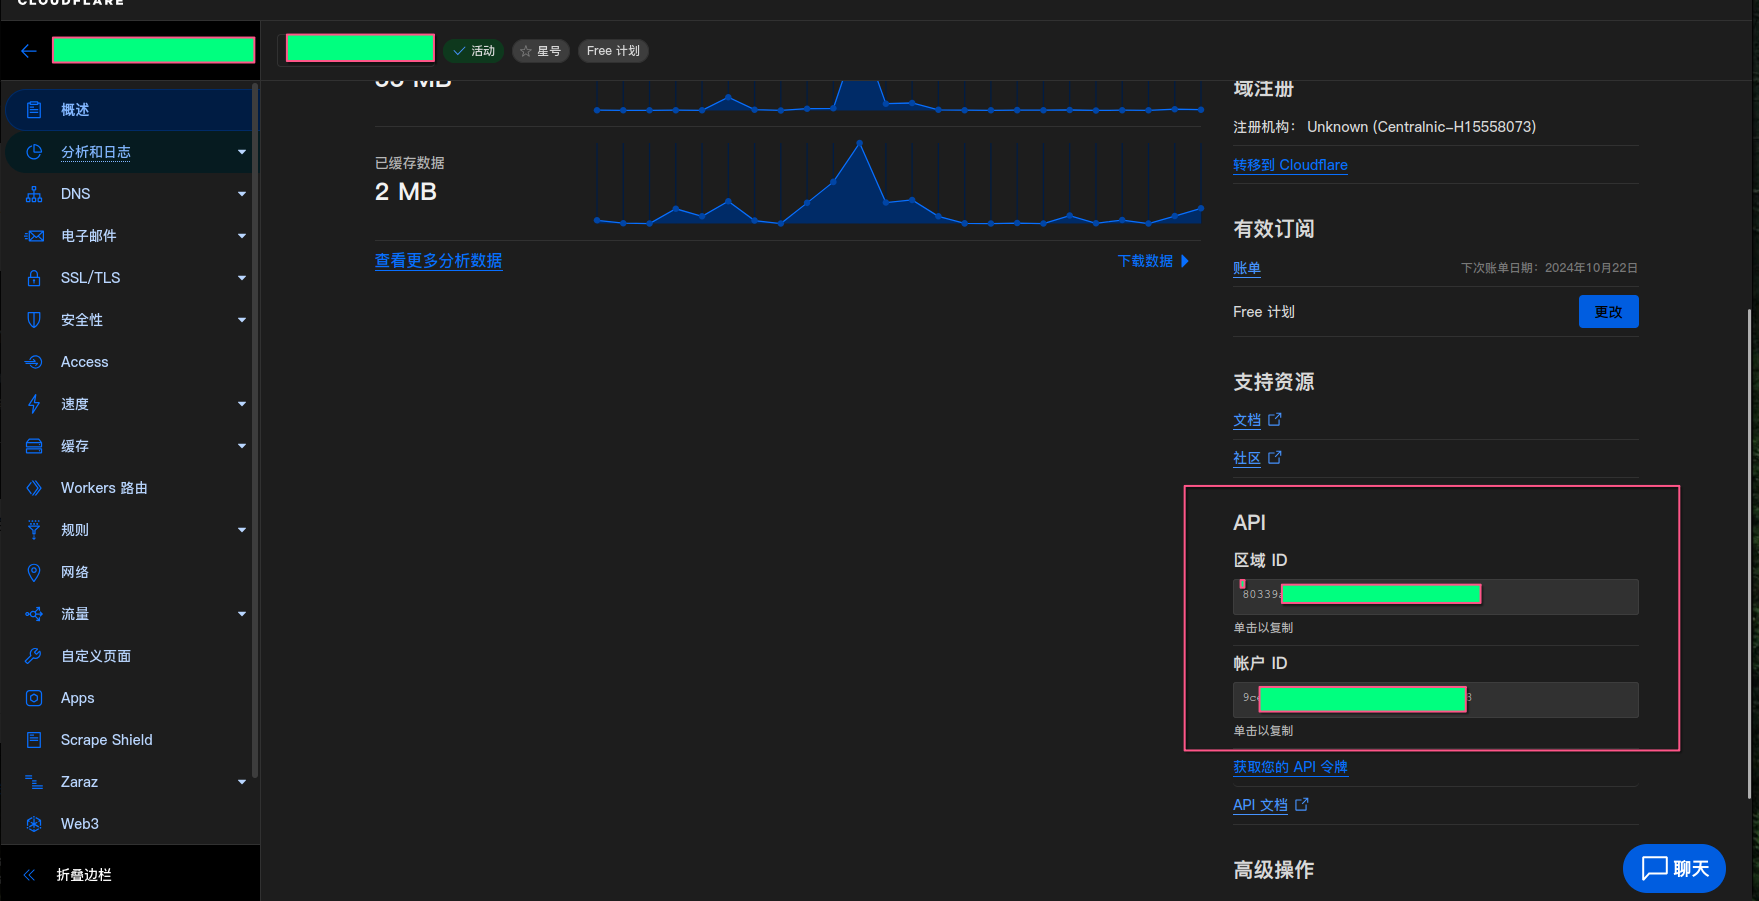Viewport: 1759px width, 901px height.
Task: Open the 缓存 storage icon
Action: click(x=34, y=446)
